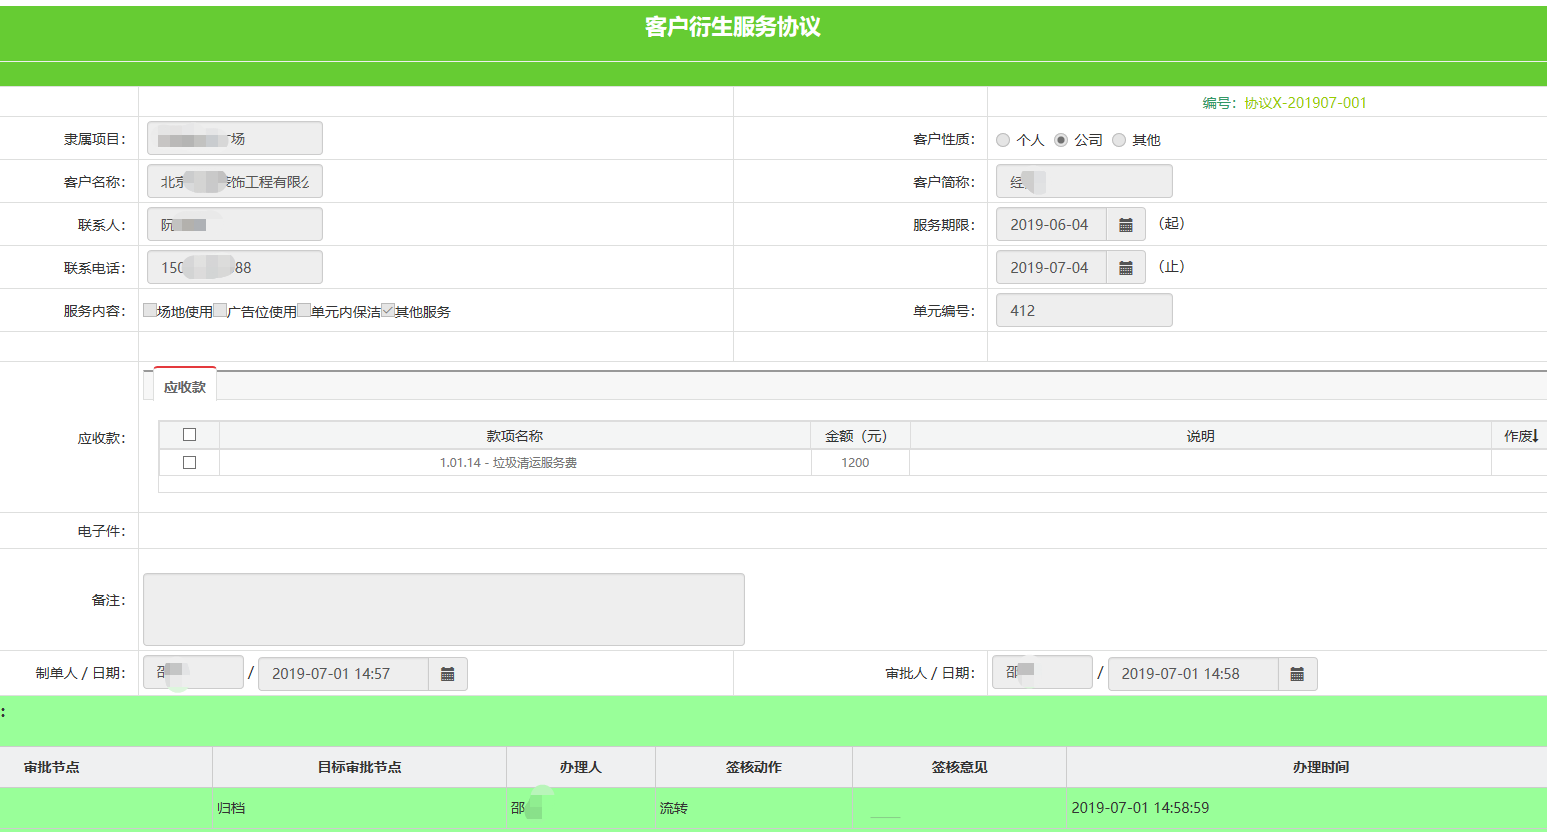The width and height of the screenshot is (1547, 832).
Task: Open calendar for service end date
Action: 1125,268
